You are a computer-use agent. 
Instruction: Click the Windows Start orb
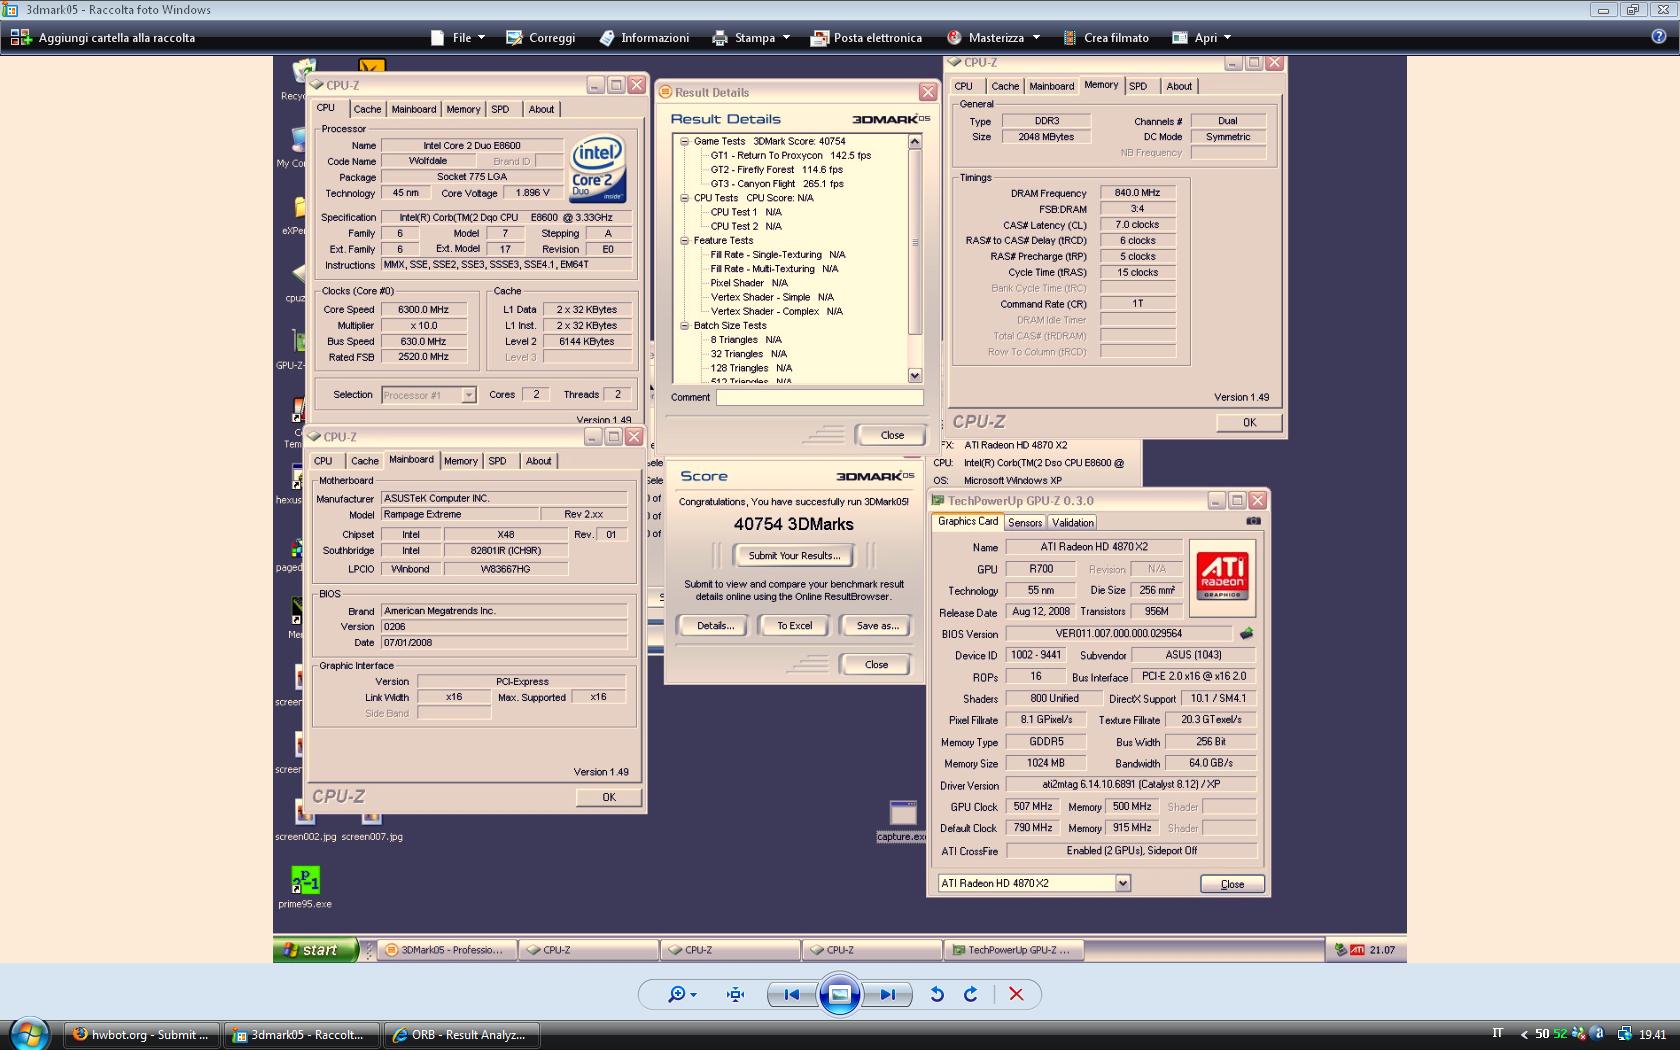coord(29,1034)
